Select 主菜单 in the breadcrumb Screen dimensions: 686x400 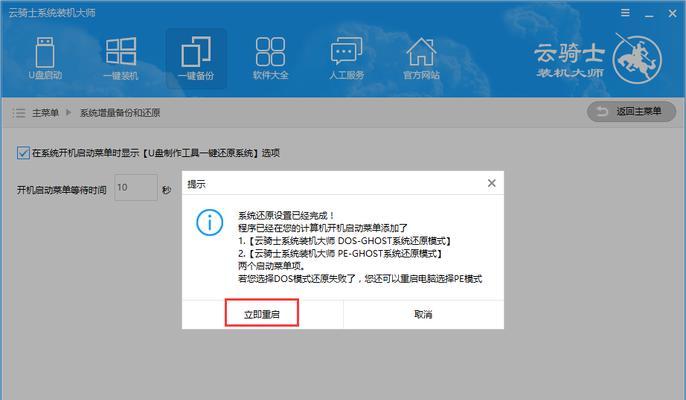[46, 113]
